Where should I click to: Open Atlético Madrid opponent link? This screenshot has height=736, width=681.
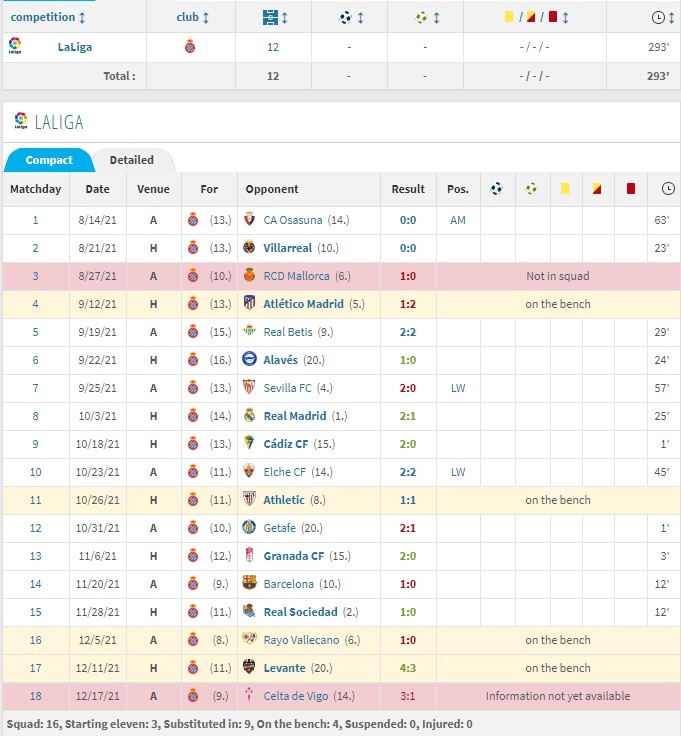(303, 304)
